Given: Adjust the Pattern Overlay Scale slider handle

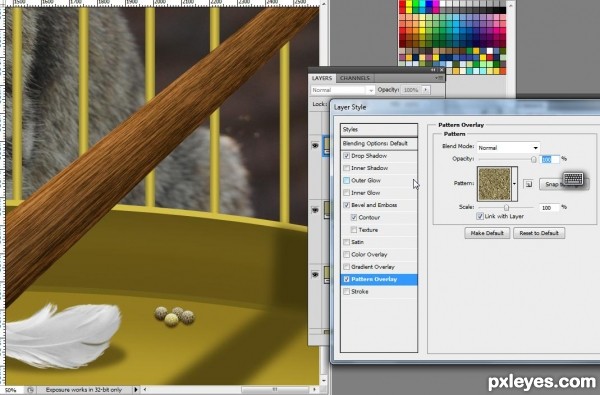Looking at the screenshot, I should (x=506, y=208).
